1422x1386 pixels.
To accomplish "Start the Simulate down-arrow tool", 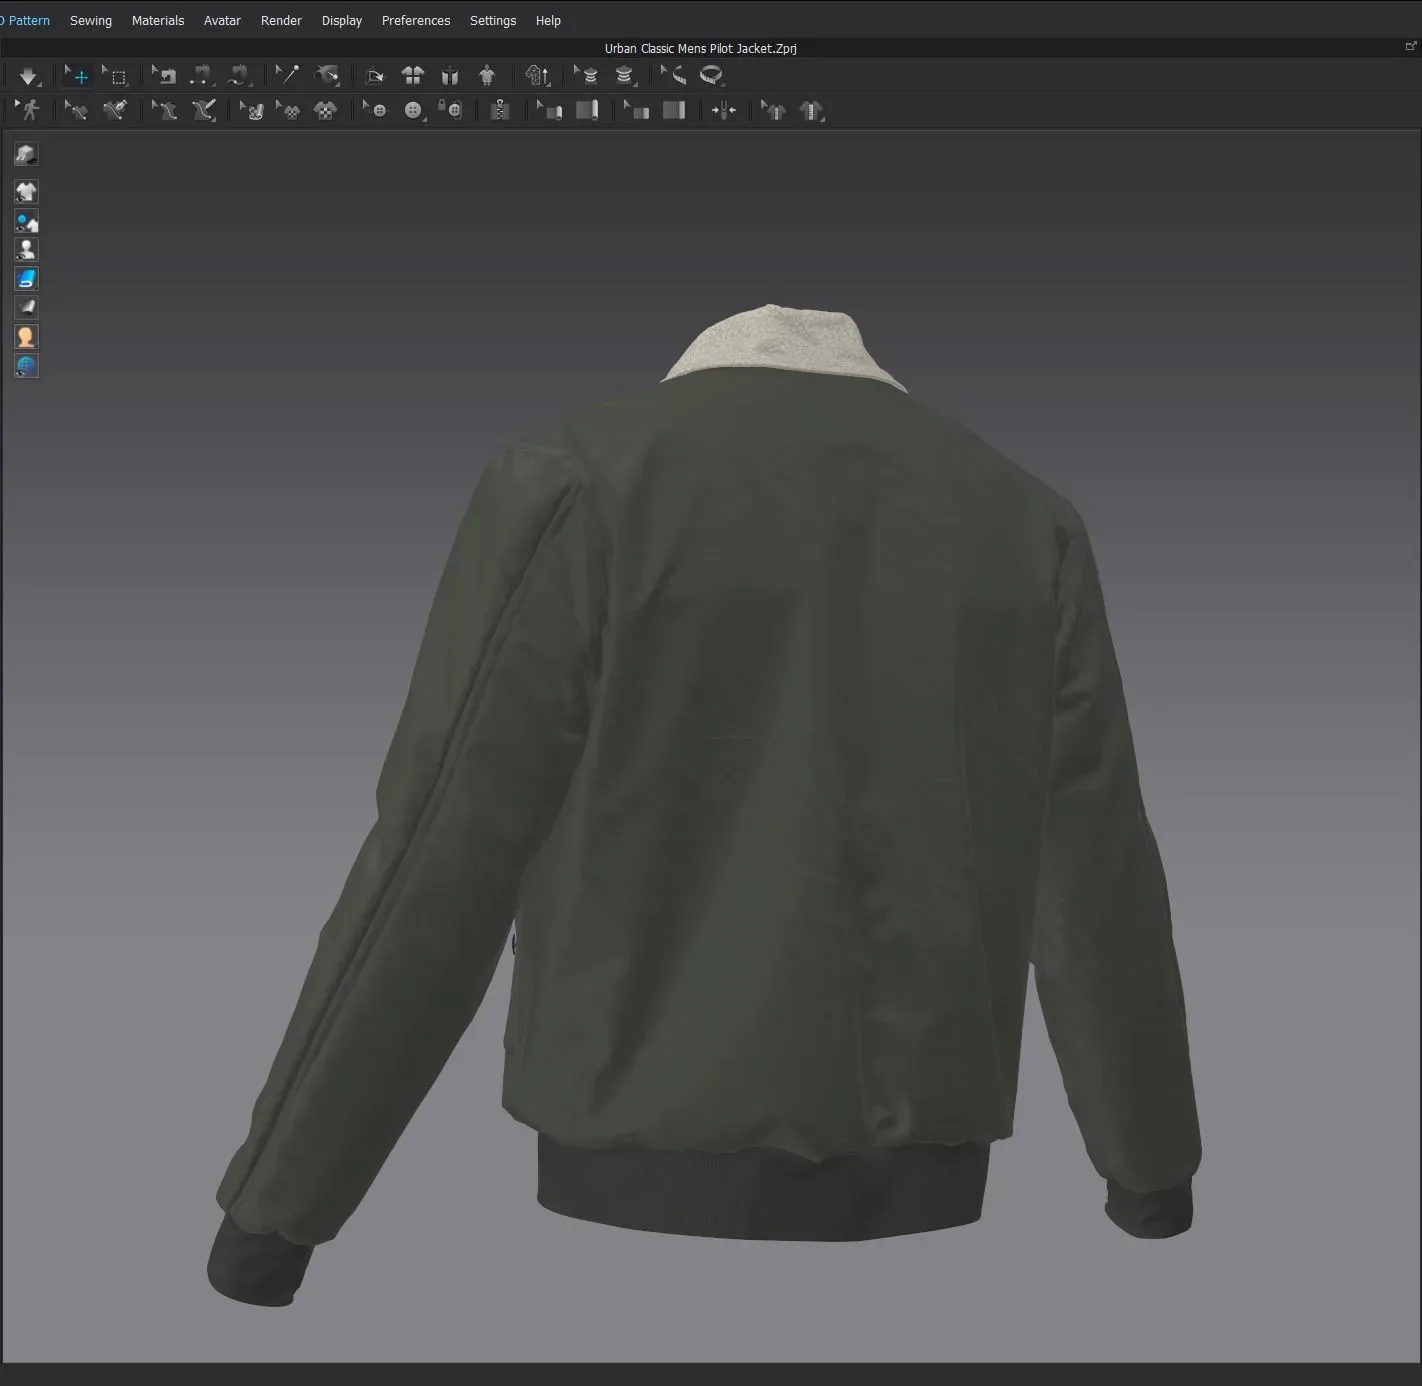I will coord(28,76).
